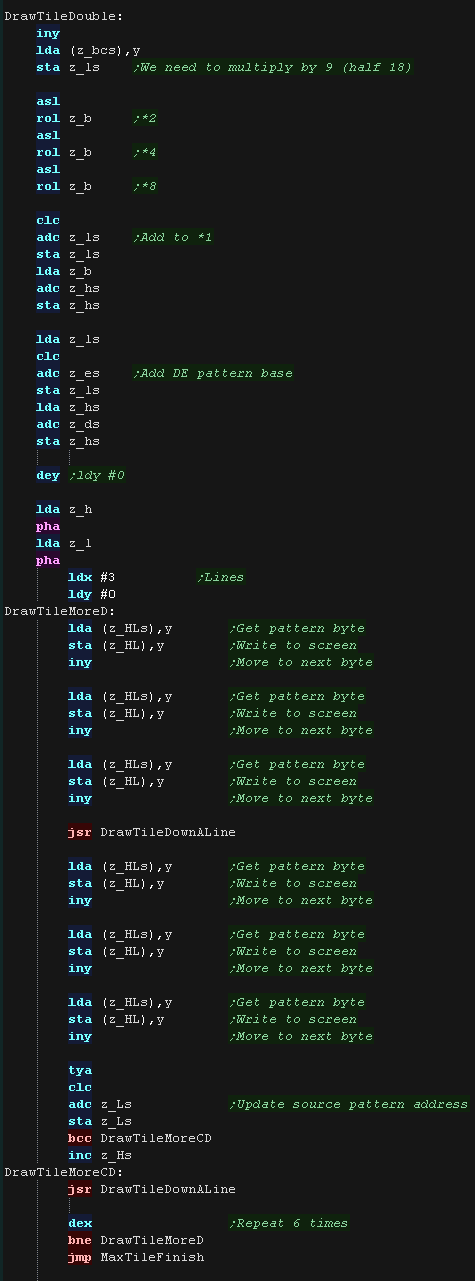Click the 'lda (z_bcs),y' line

coord(88,50)
